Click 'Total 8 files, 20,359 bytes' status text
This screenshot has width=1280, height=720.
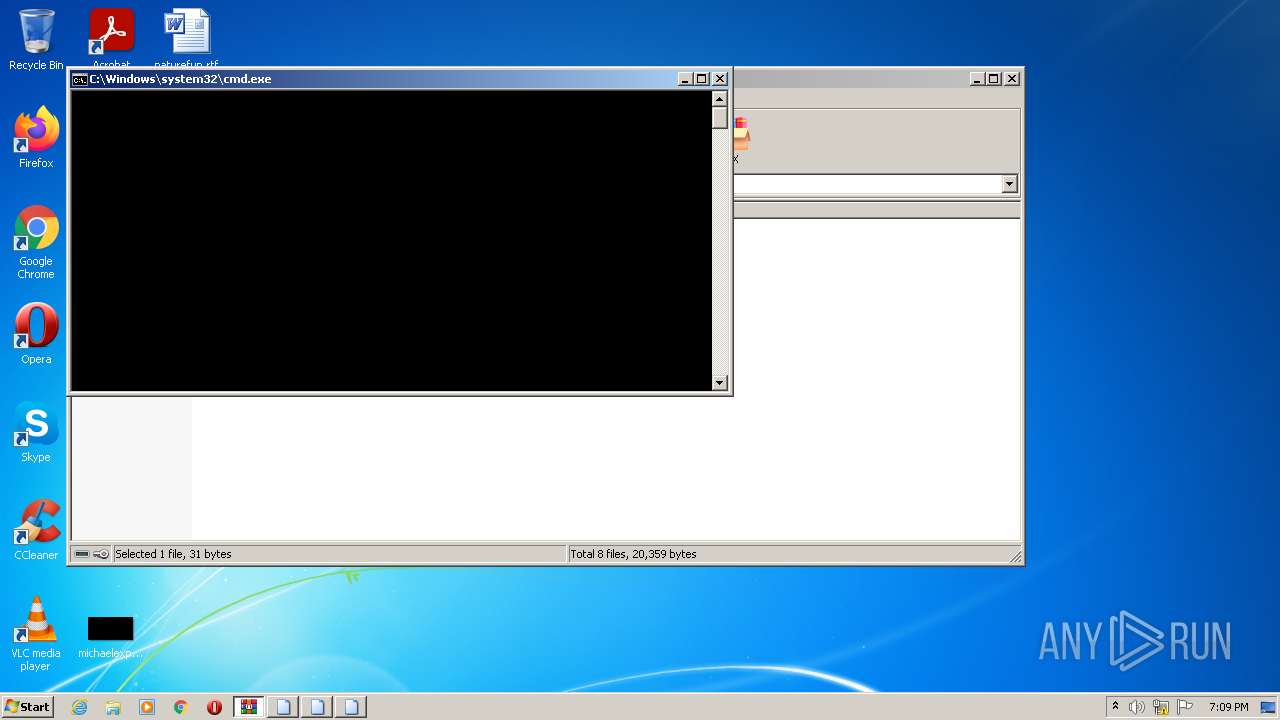[633, 554]
